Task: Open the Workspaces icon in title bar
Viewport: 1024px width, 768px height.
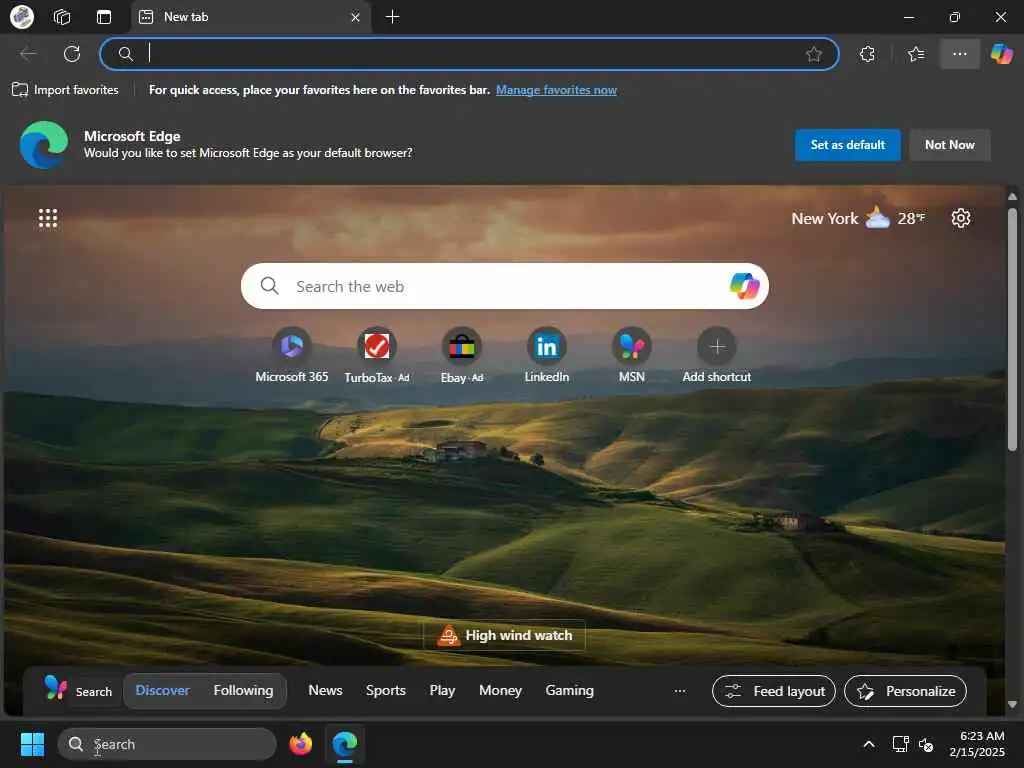Action: [x=62, y=17]
